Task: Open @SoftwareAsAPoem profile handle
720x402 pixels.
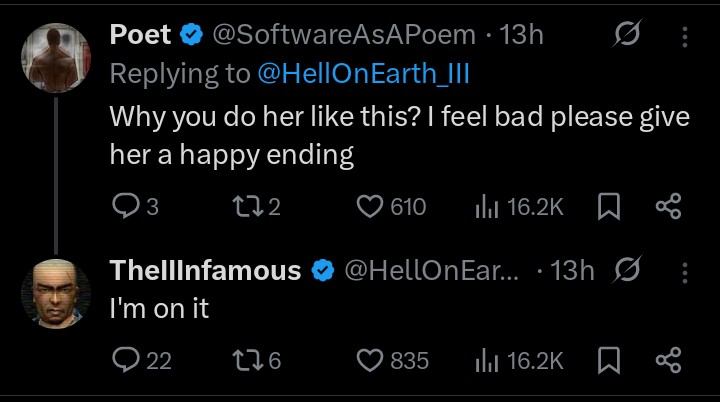Action: [x=344, y=35]
